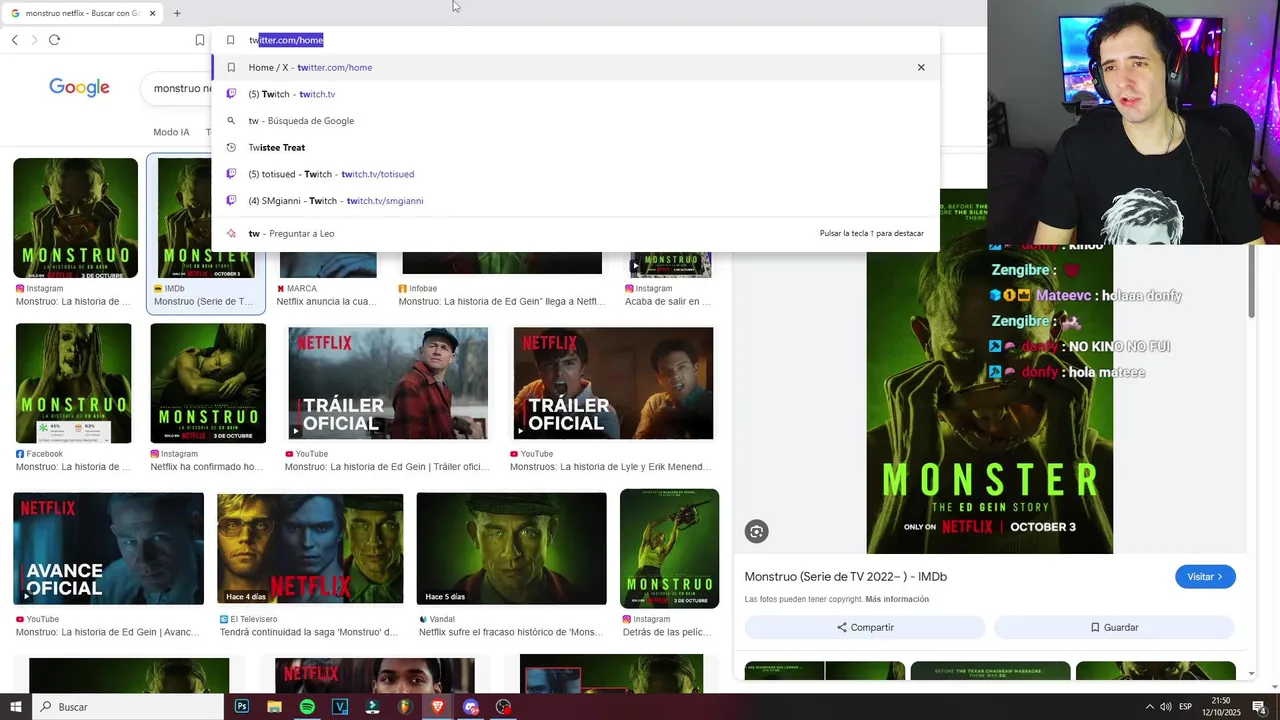Click 'Tendrá continuidad la saga Monstruo' caption
The image size is (1280, 720).
click(x=308, y=632)
